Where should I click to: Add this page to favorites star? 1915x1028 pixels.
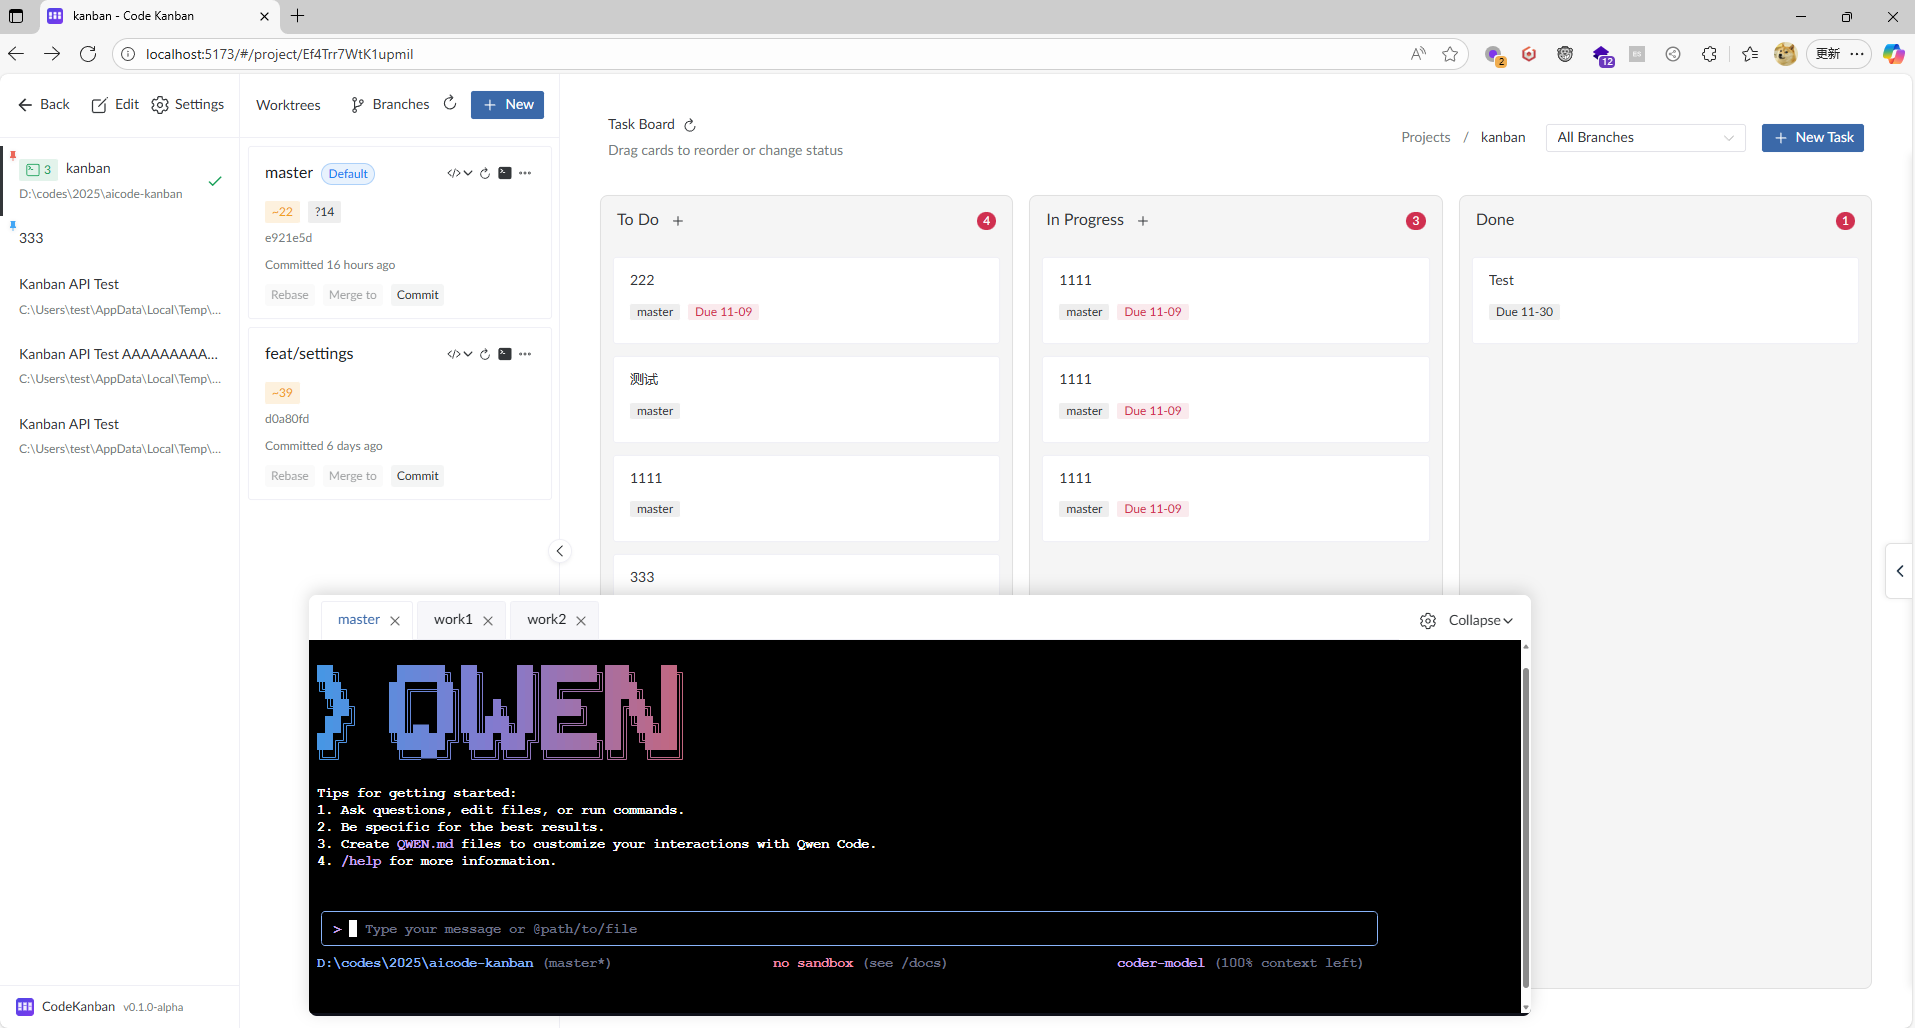[x=1450, y=54]
